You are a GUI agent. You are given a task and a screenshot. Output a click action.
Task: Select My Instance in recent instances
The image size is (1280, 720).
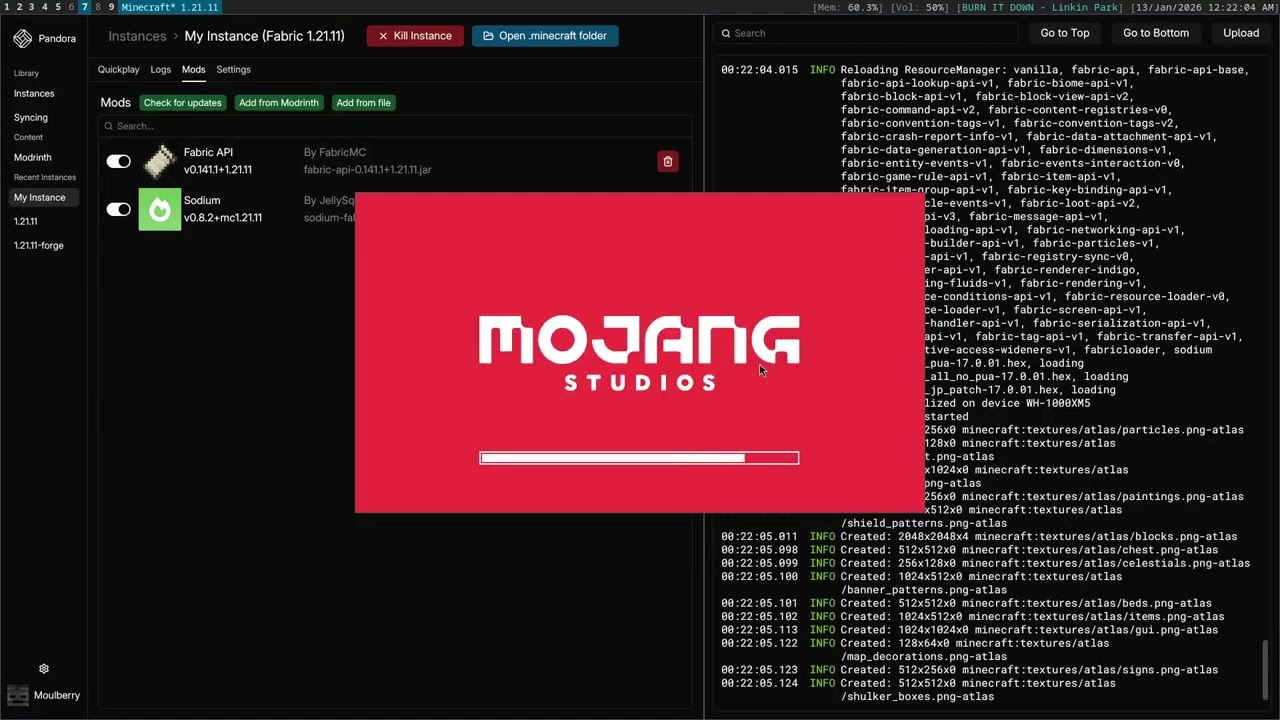(x=44, y=197)
